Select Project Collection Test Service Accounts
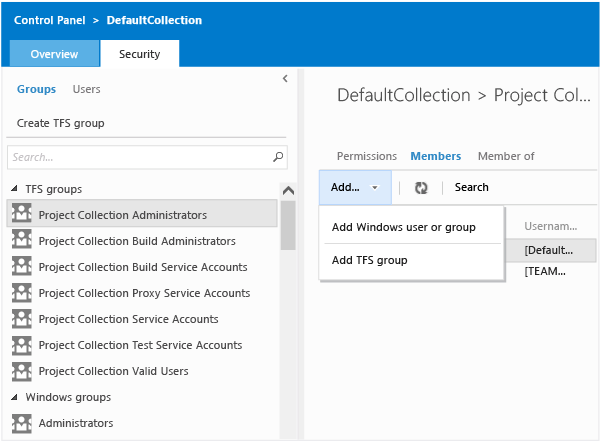600x441 pixels. 142,345
